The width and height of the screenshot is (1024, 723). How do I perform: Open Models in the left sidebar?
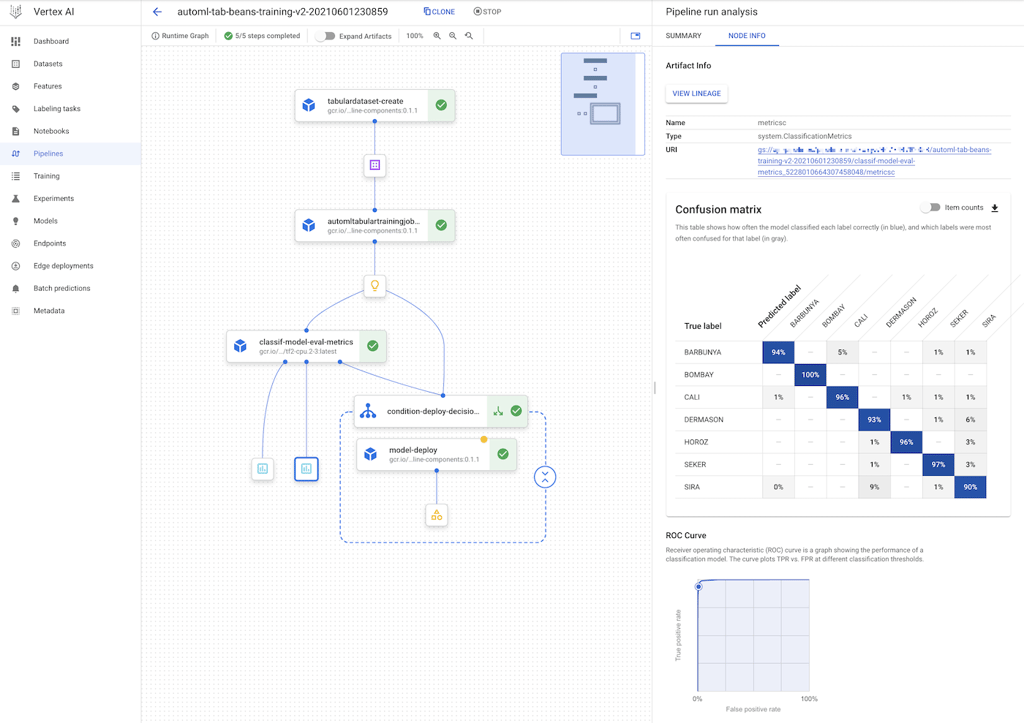pos(46,221)
